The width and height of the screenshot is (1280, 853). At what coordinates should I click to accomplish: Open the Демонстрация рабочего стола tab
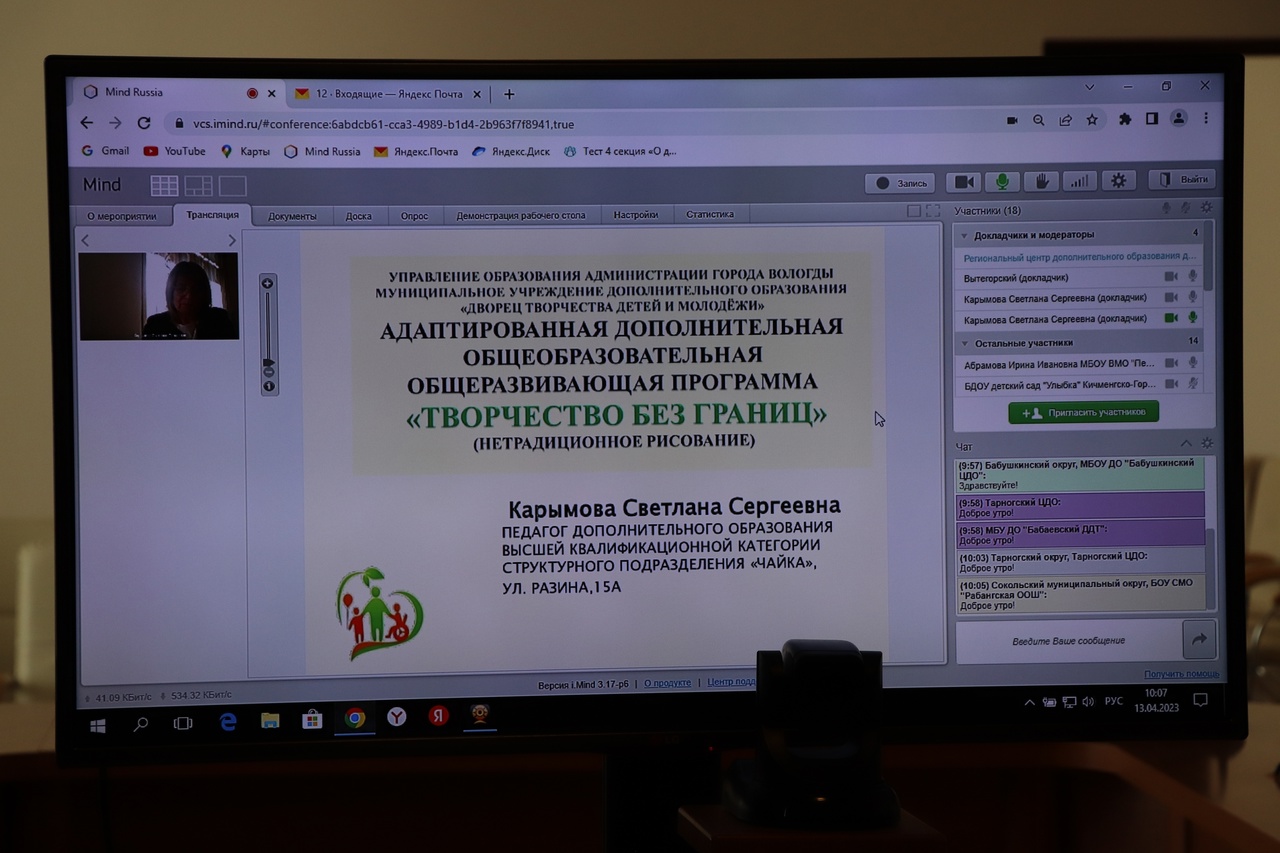[x=522, y=216]
